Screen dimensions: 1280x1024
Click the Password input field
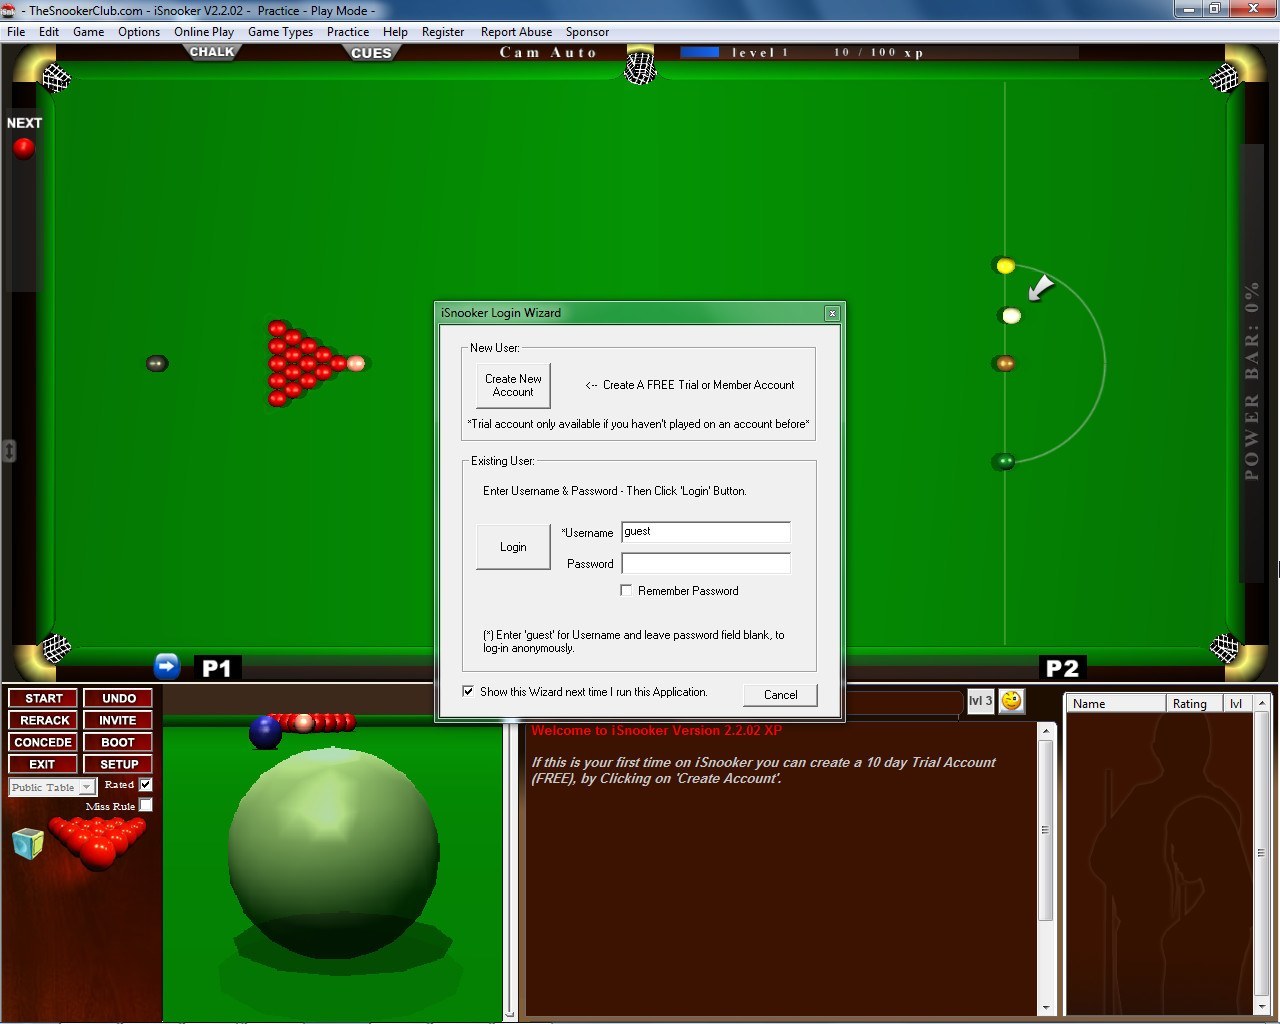tap(706, 563)
